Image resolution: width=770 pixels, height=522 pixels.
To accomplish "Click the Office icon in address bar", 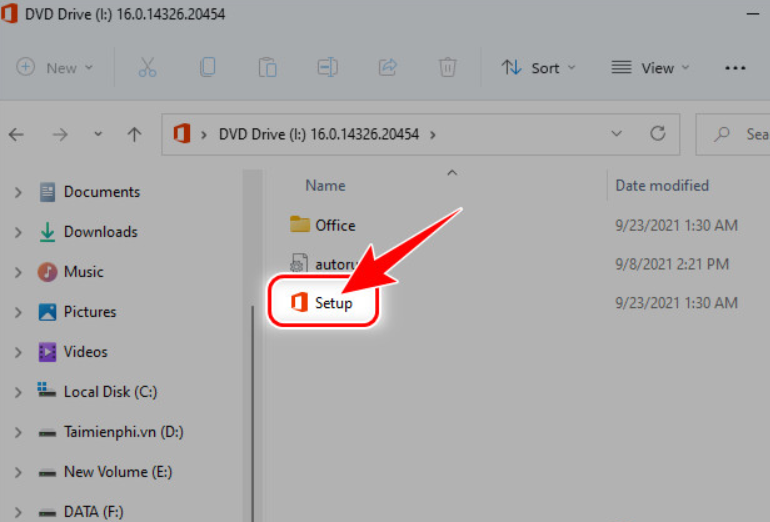I will tap(182, 134).
